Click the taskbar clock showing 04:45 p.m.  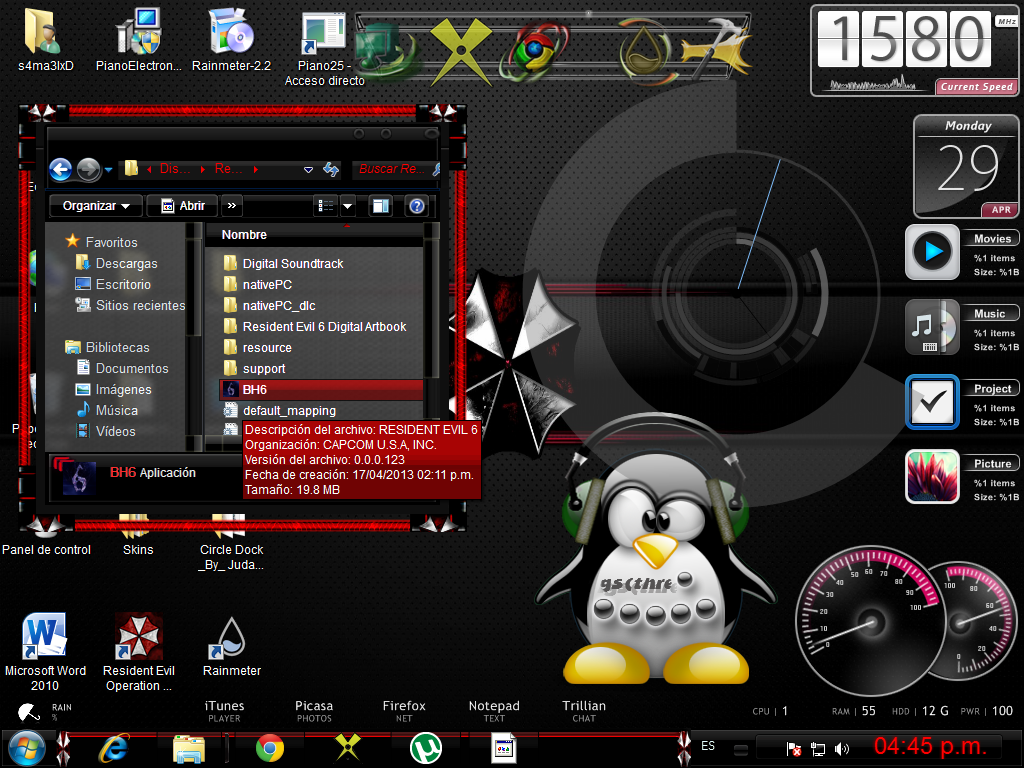pos(930,746)
